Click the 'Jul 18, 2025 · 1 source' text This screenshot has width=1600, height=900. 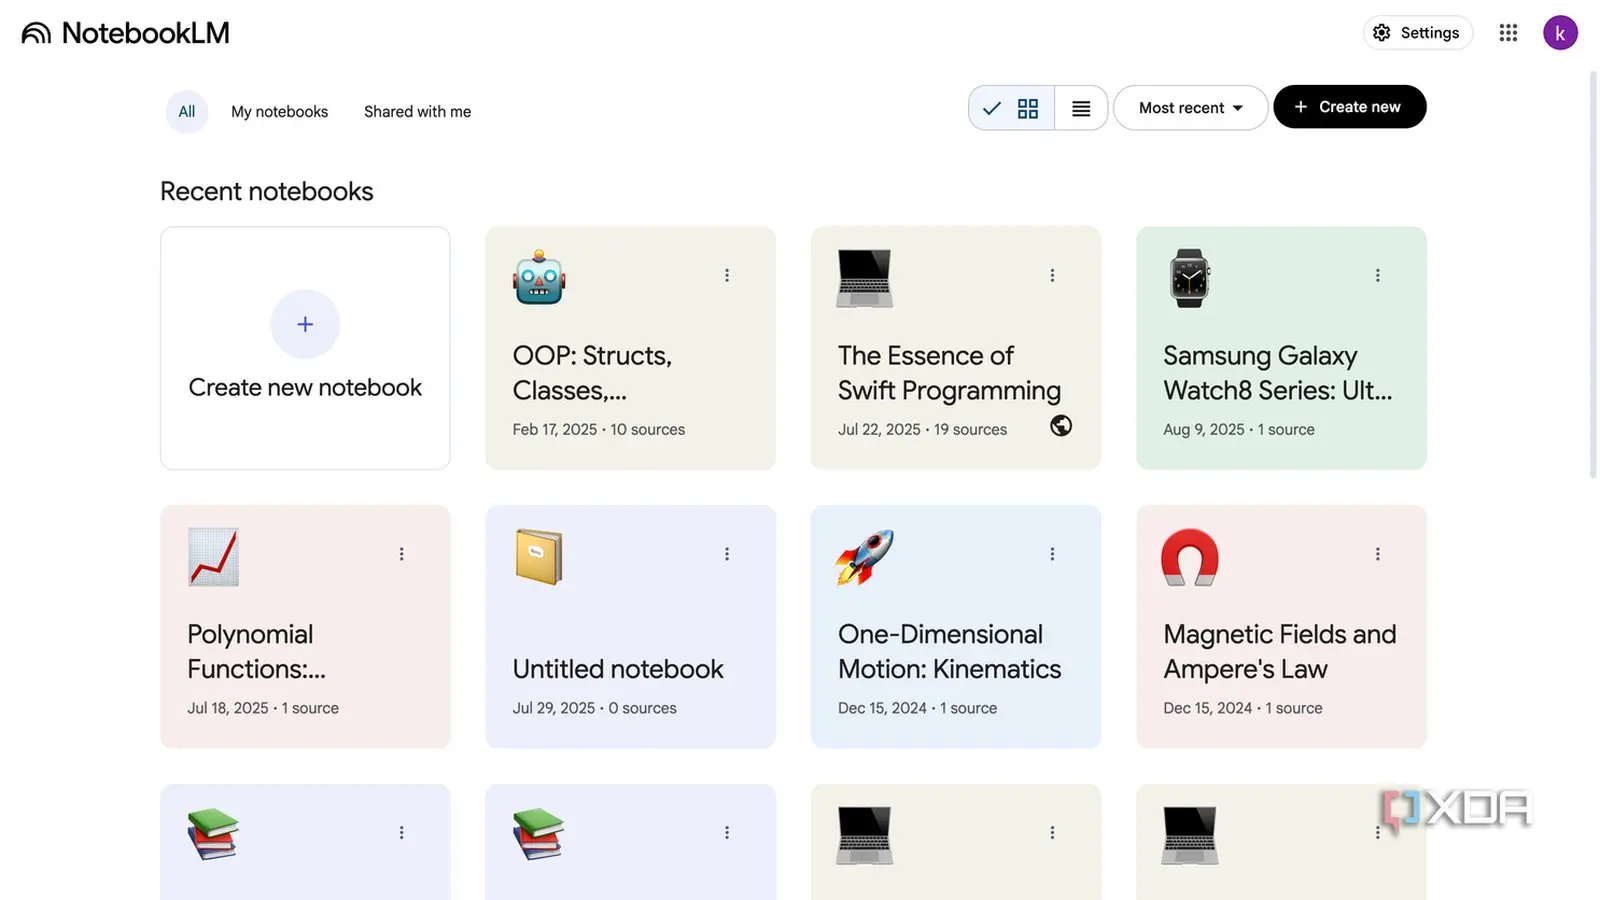pyautogui.click(x=263, y=708)
